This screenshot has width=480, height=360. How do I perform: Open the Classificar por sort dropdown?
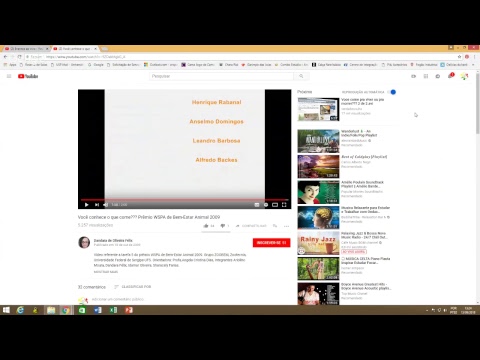pyautogui.click(x=132, y=287)
